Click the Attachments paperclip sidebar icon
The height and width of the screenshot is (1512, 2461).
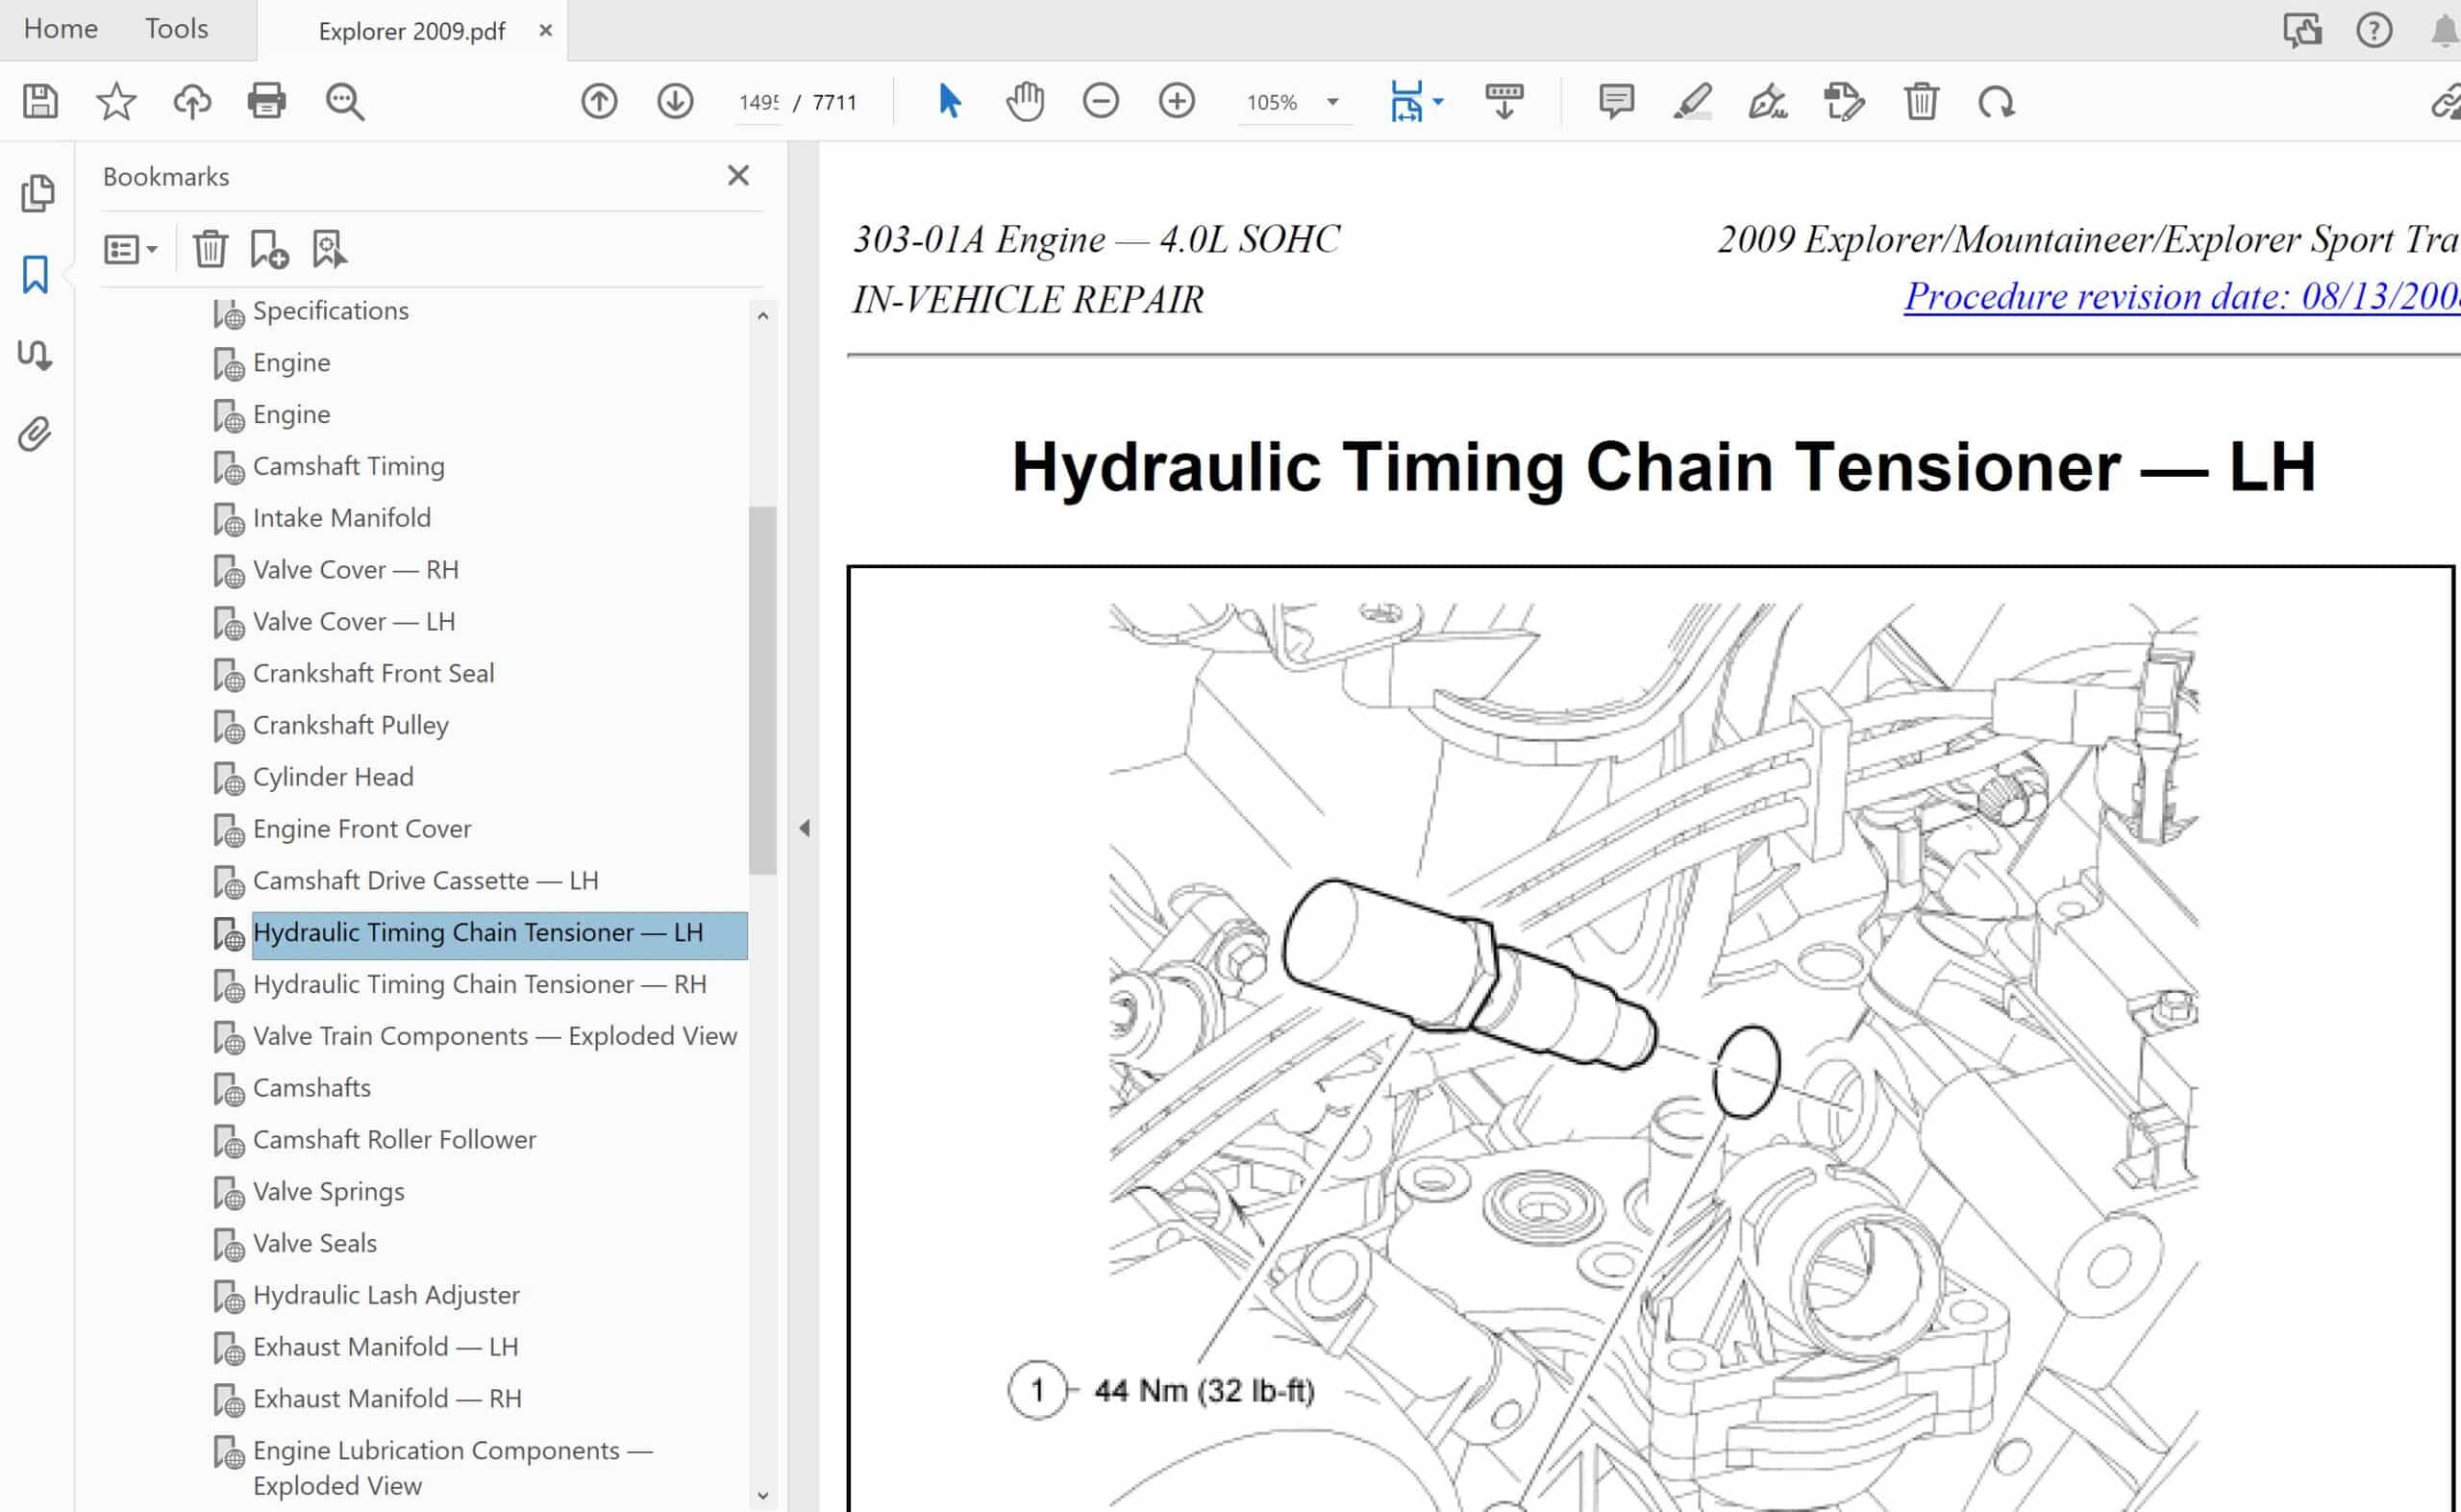[x=35, y=434]
